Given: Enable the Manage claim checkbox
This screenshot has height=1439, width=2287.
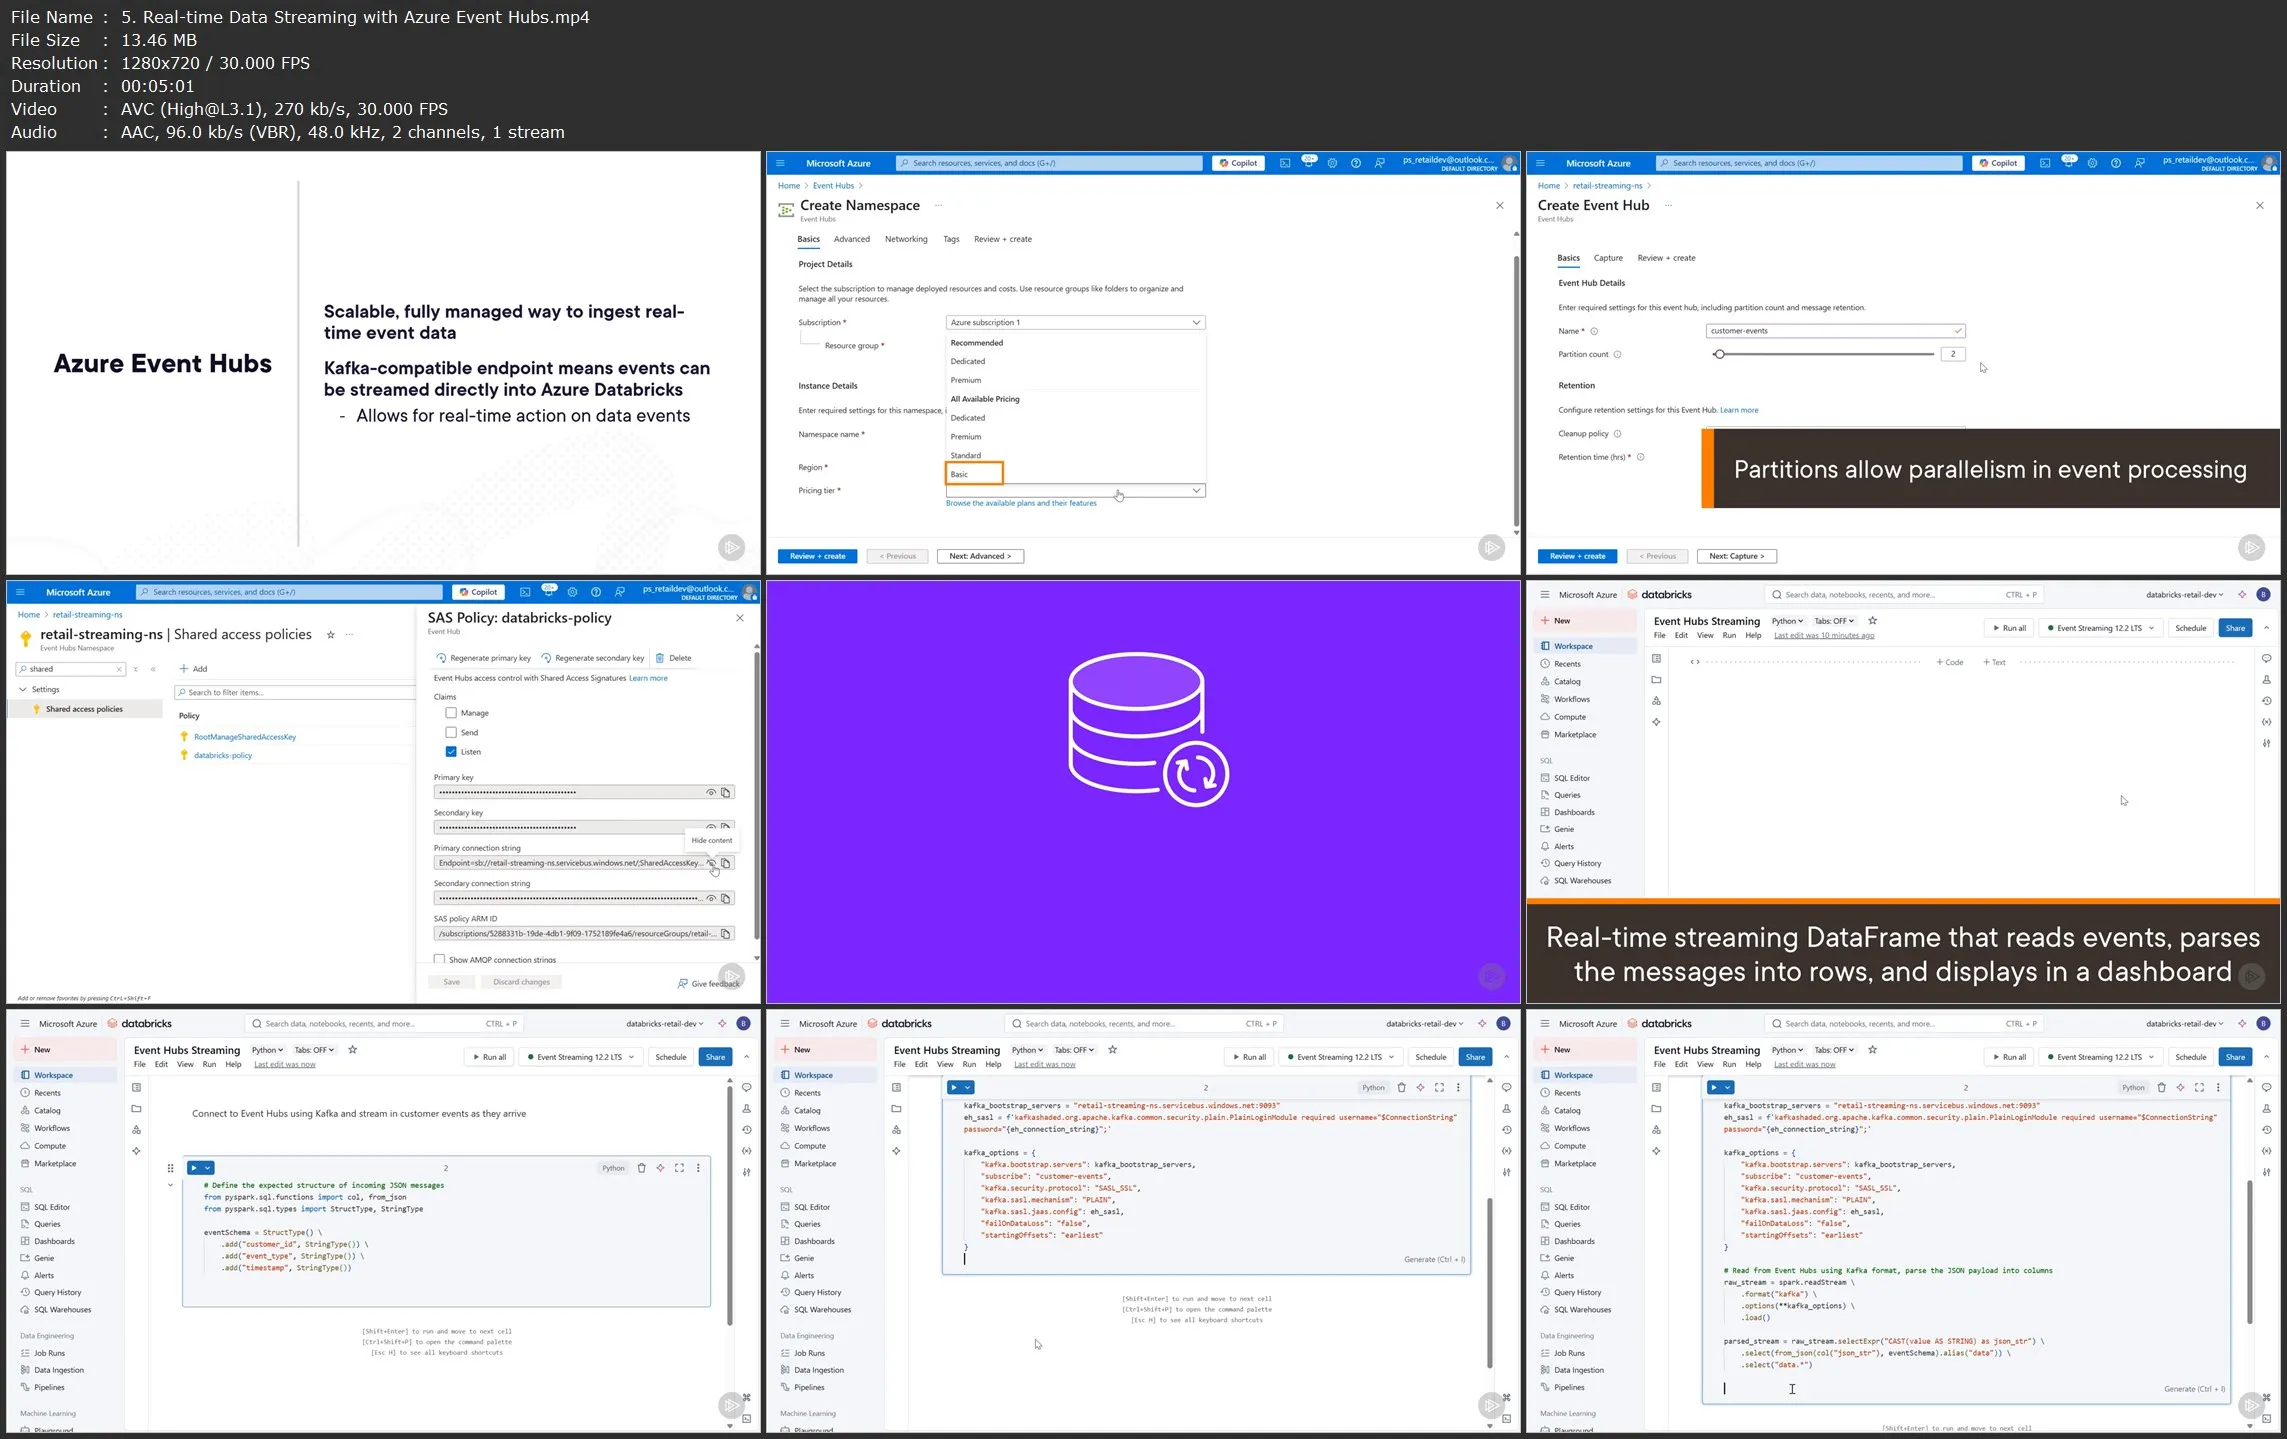Looking at the screenshot, I should pyautogui.click(x=451, y=713).
